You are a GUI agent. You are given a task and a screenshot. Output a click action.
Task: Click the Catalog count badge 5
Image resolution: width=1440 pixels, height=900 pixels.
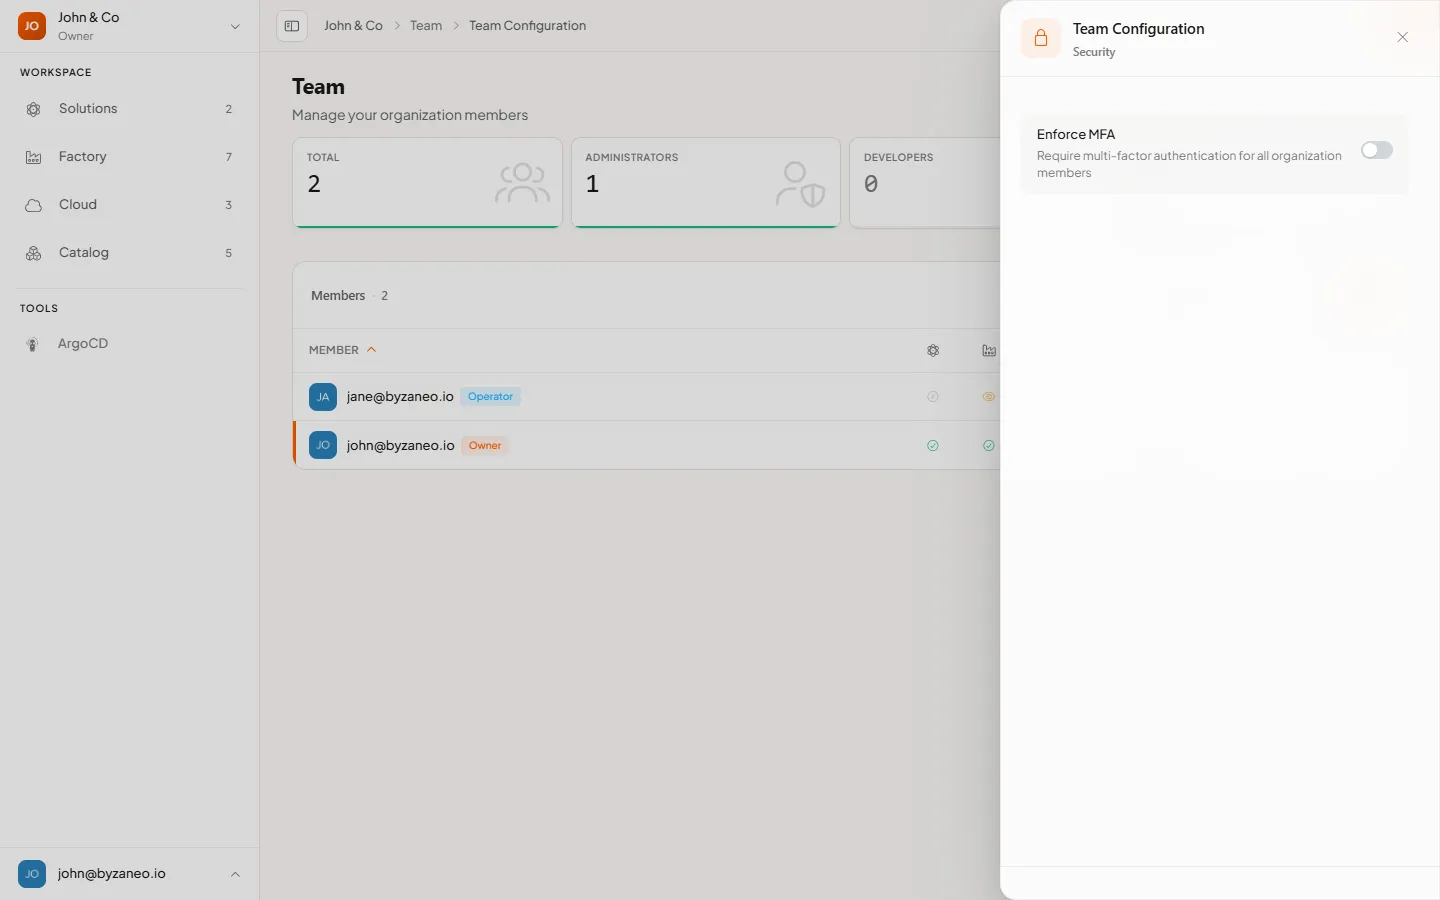pos(229,253)
